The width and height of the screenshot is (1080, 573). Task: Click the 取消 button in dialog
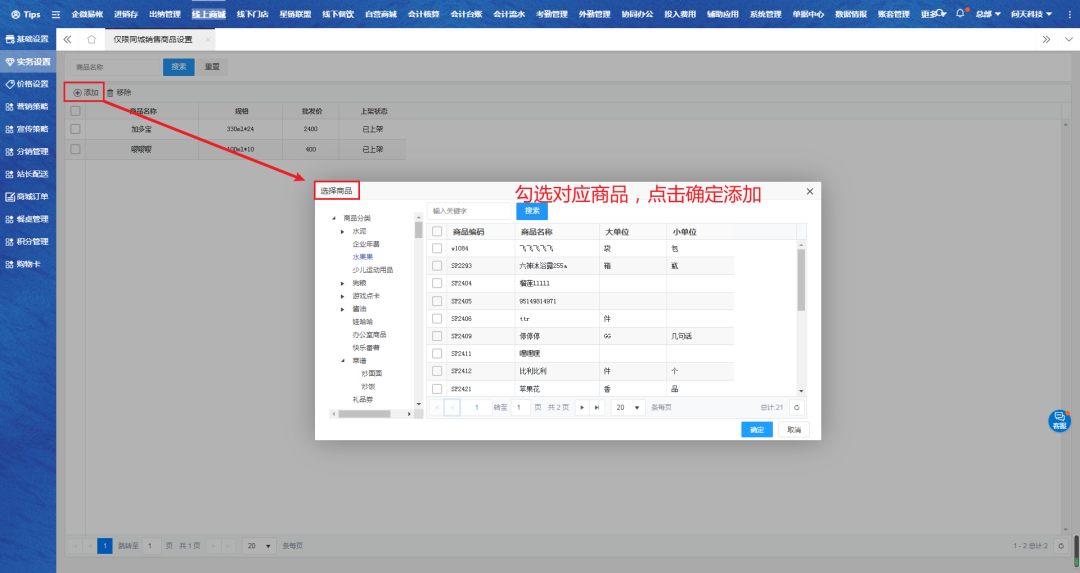(x=793, y=430)
